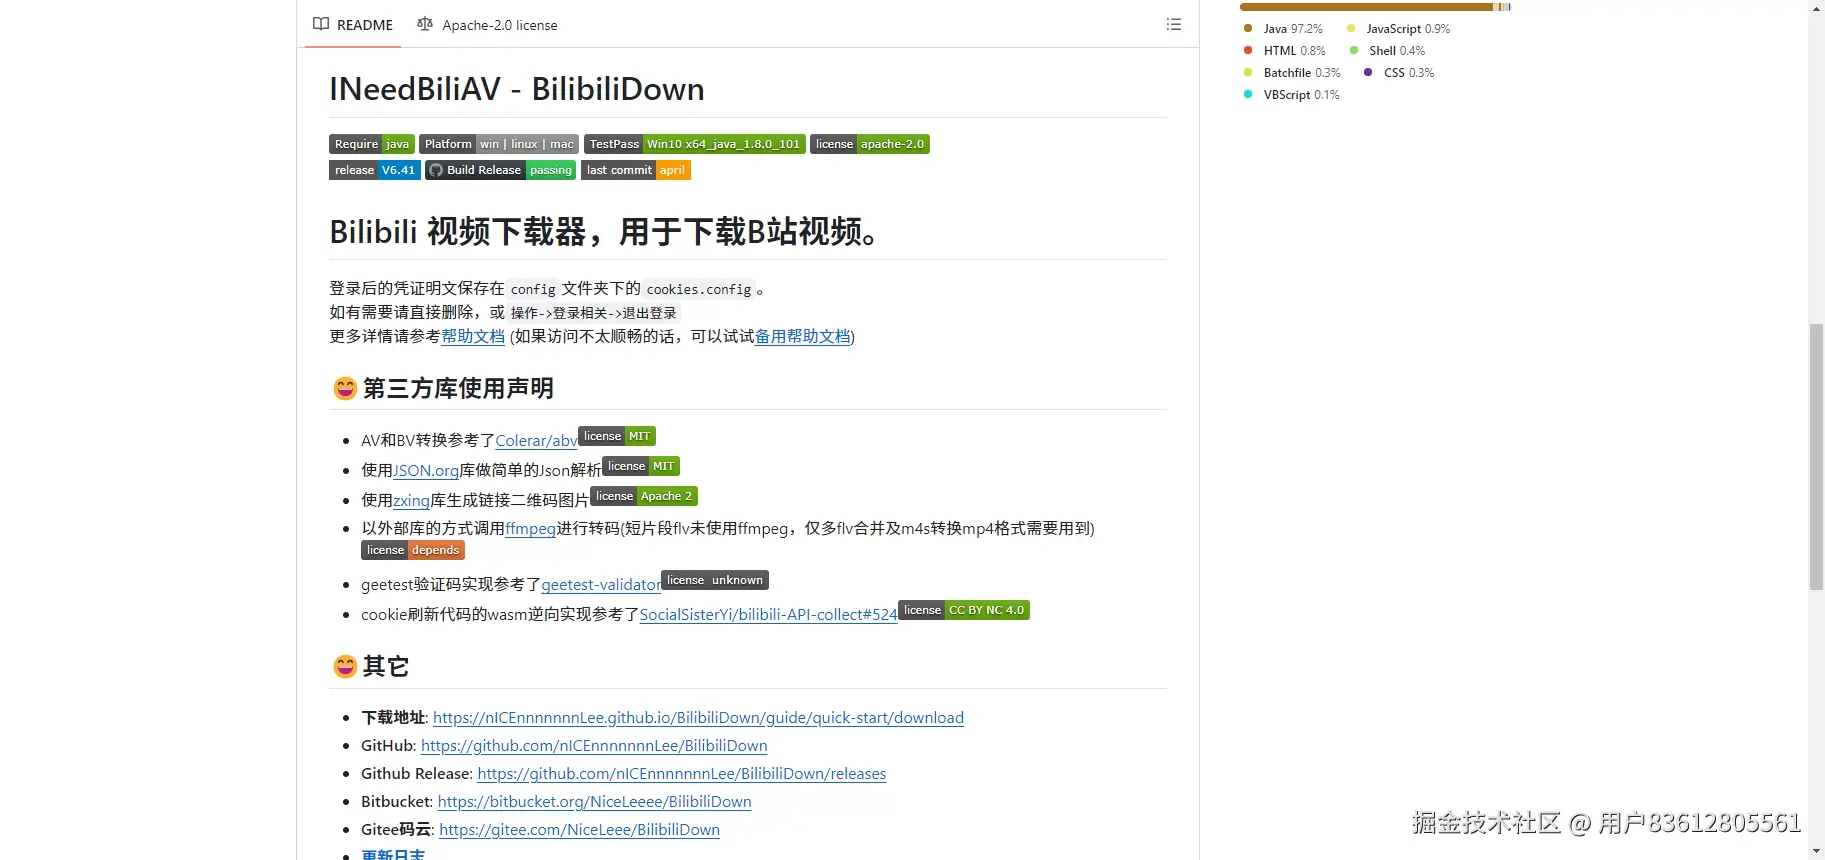The image size is (1825, 860).
Task: Click the 第三方库使用声明 heading
Action: pos(458,388)
